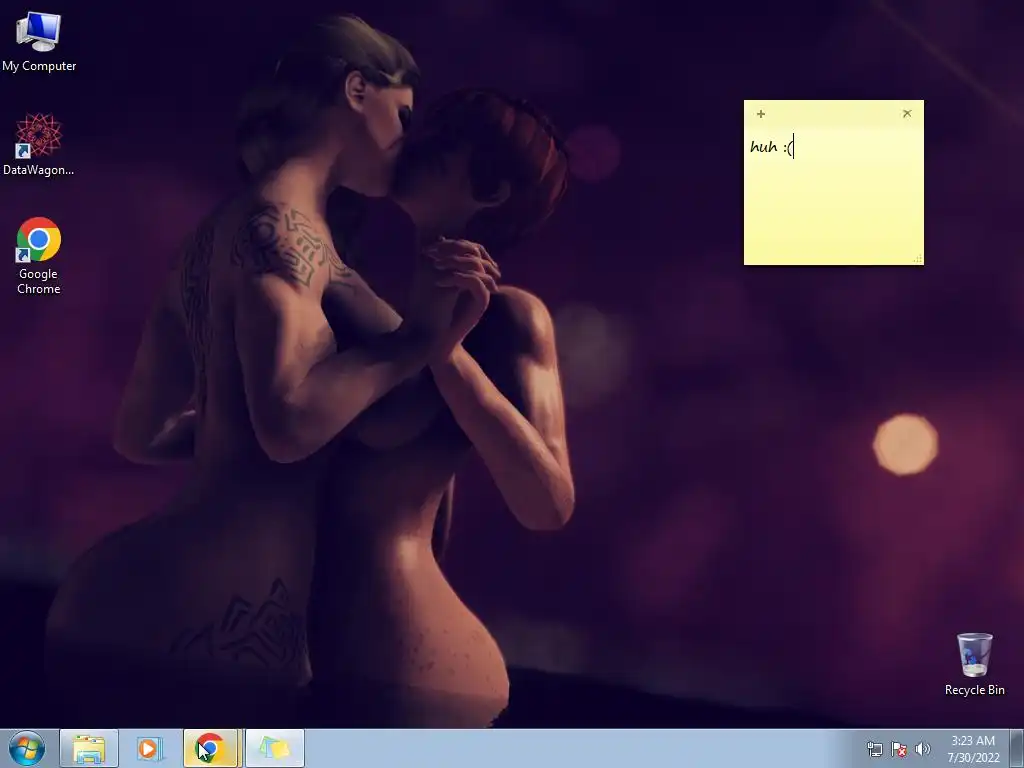Open the volume speaker tray icon
The image size is (1024, 768).
click(923, 749)
